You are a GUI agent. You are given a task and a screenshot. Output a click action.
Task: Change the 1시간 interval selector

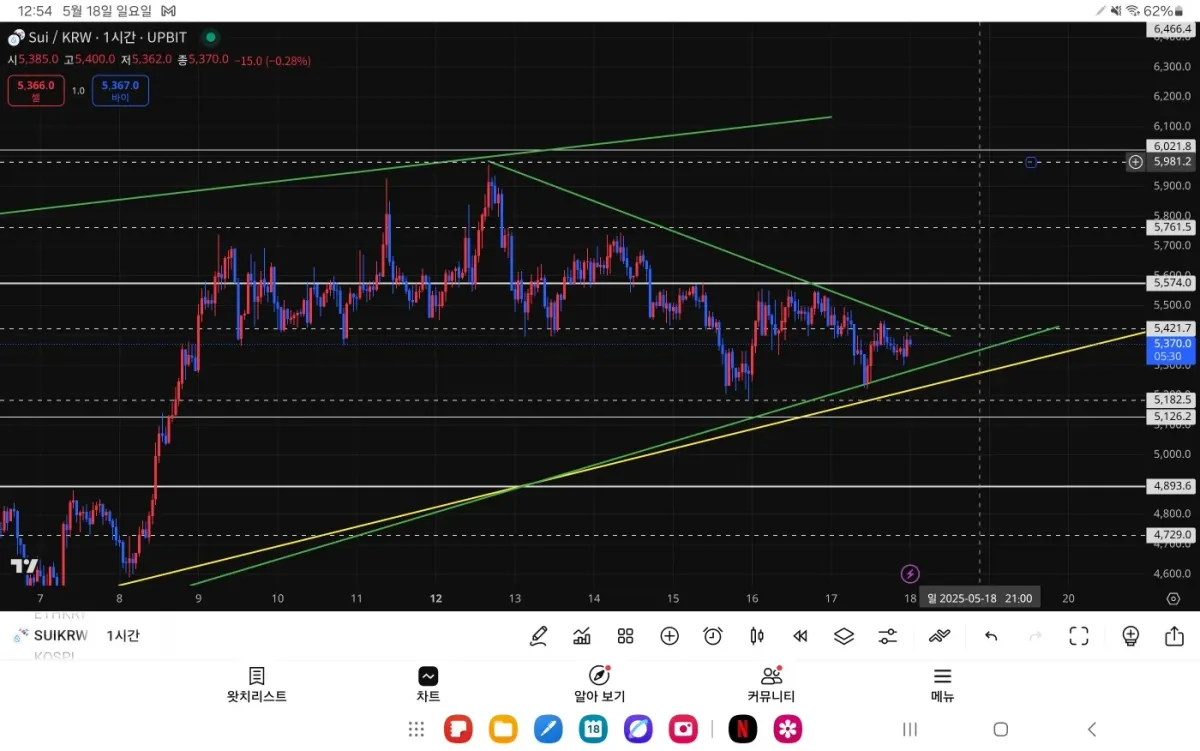[x=124, y=636]
